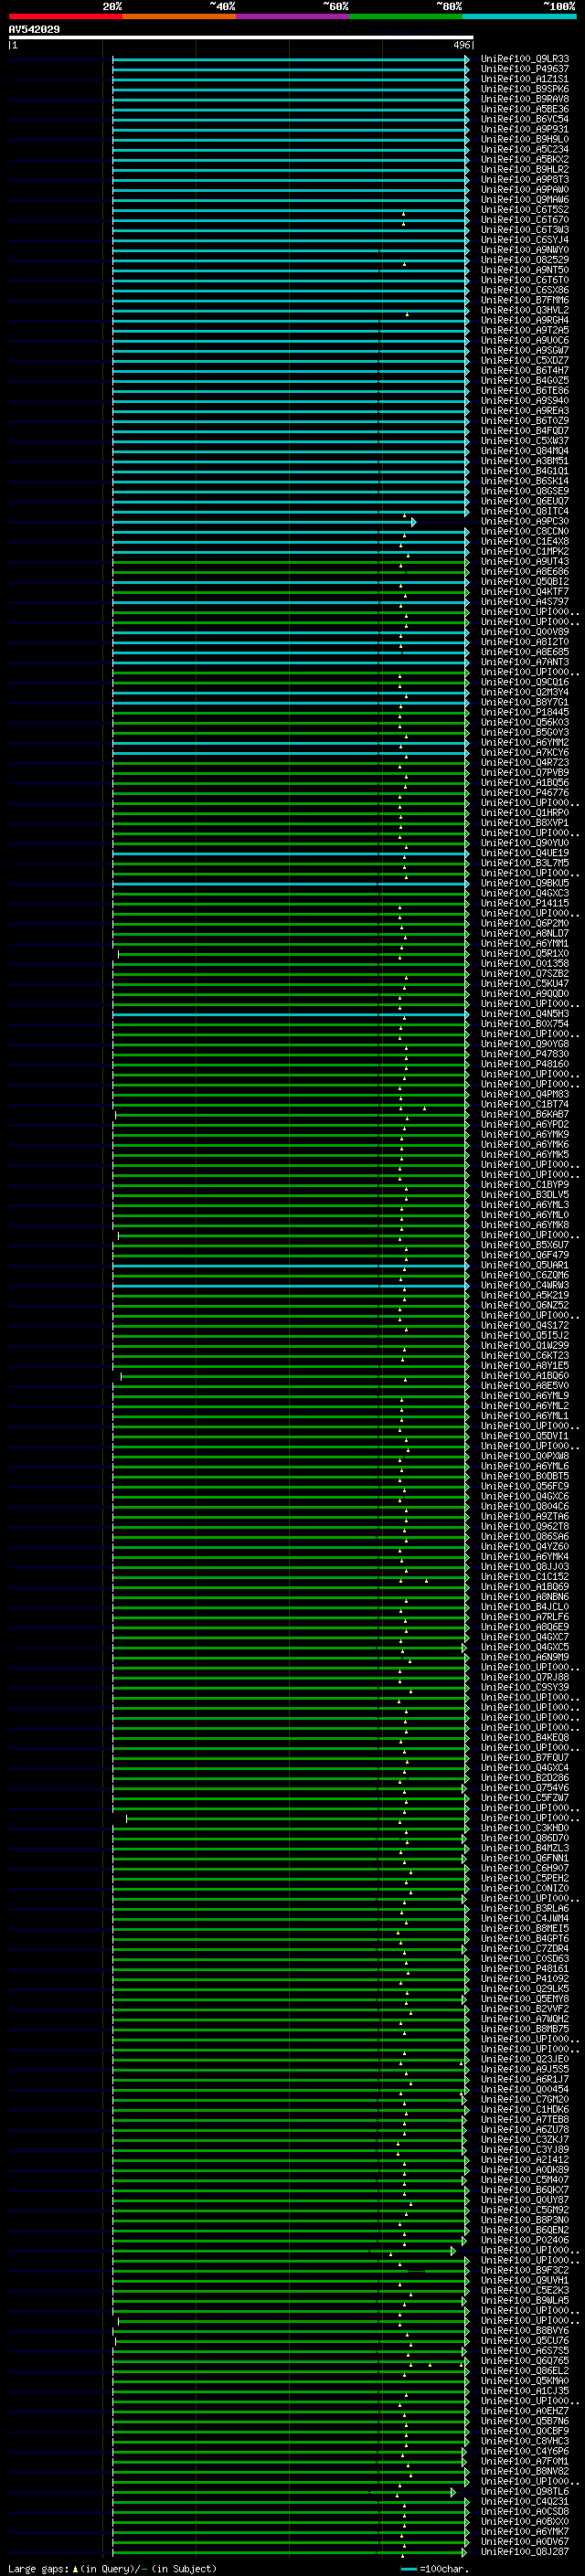The height and width of the screenshot is (2576, 585).
Task: Select label UniRef100_Q9MAW6
Action: pos(524,200)
